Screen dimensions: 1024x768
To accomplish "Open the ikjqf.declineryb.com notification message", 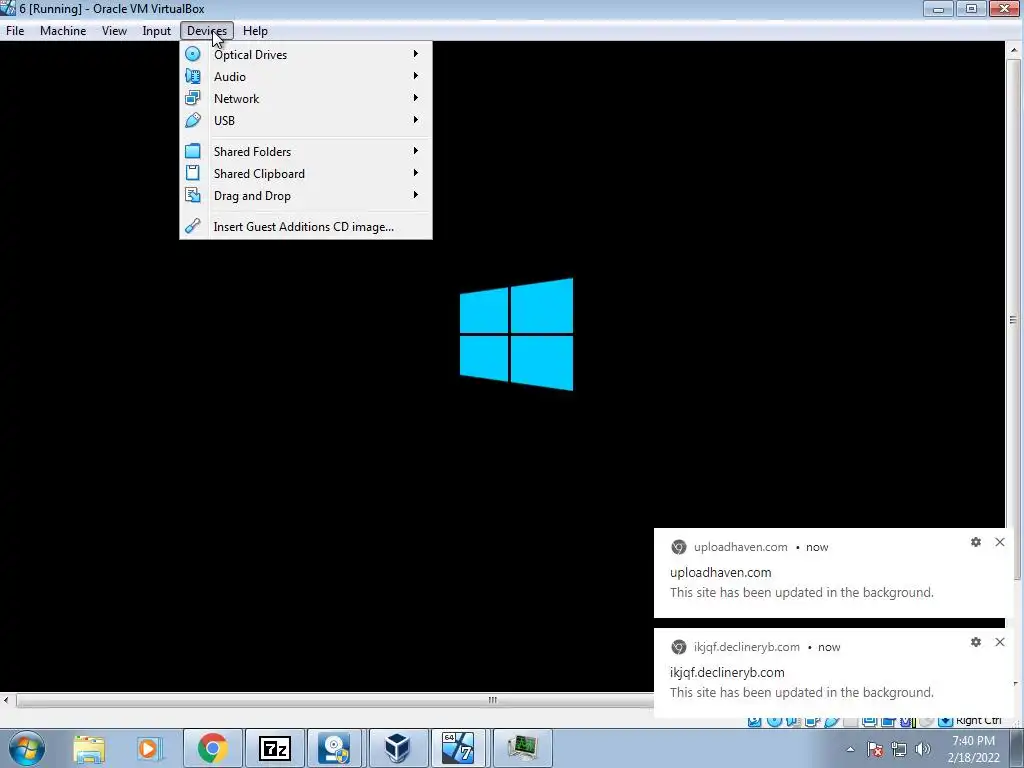I will point(801,692).
